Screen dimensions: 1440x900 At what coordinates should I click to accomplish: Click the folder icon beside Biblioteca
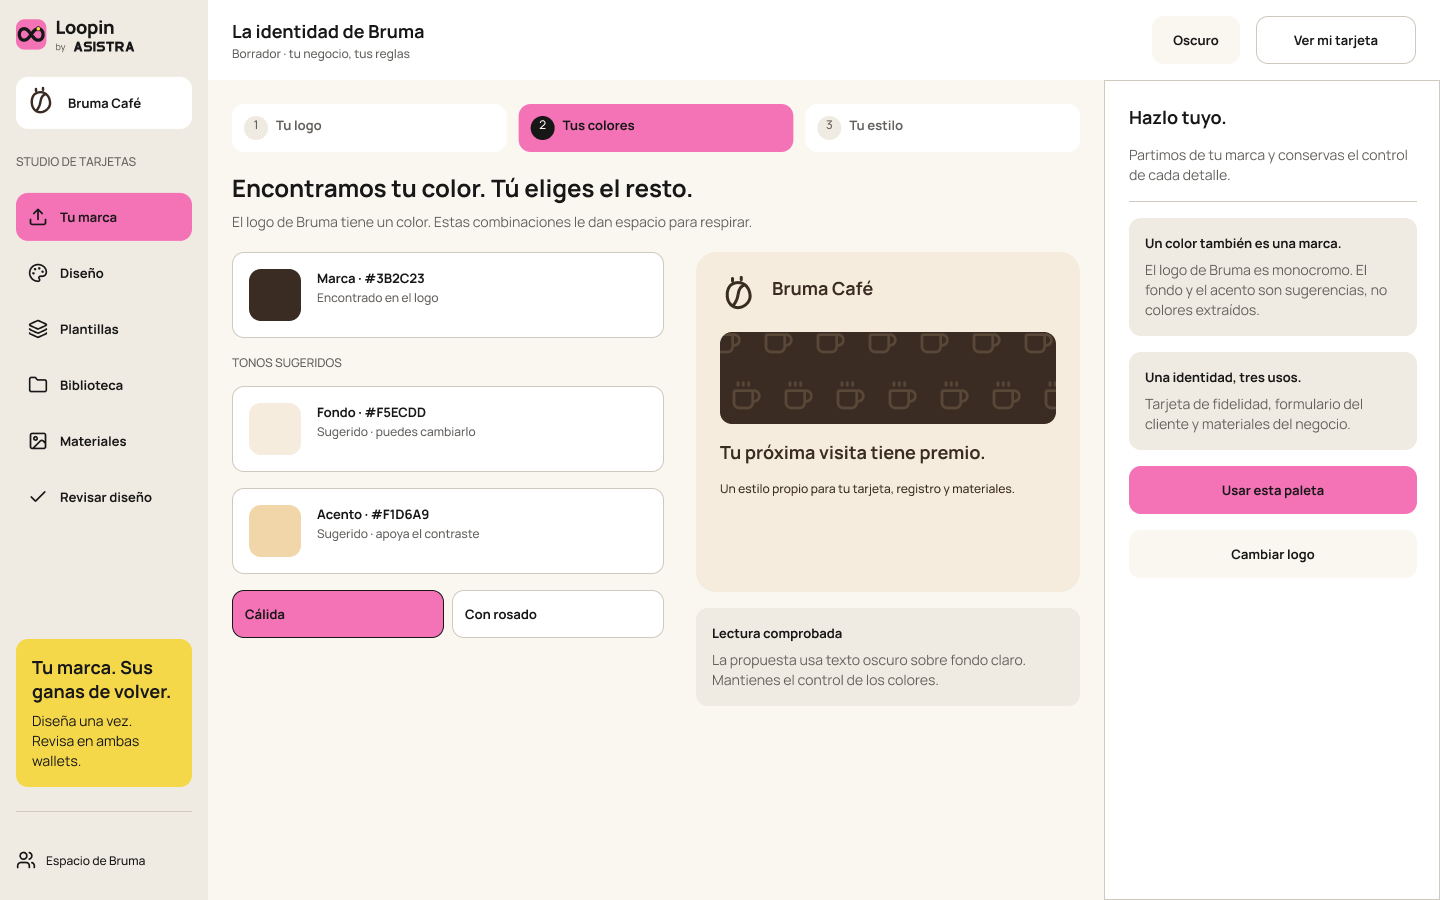[38, 385]
